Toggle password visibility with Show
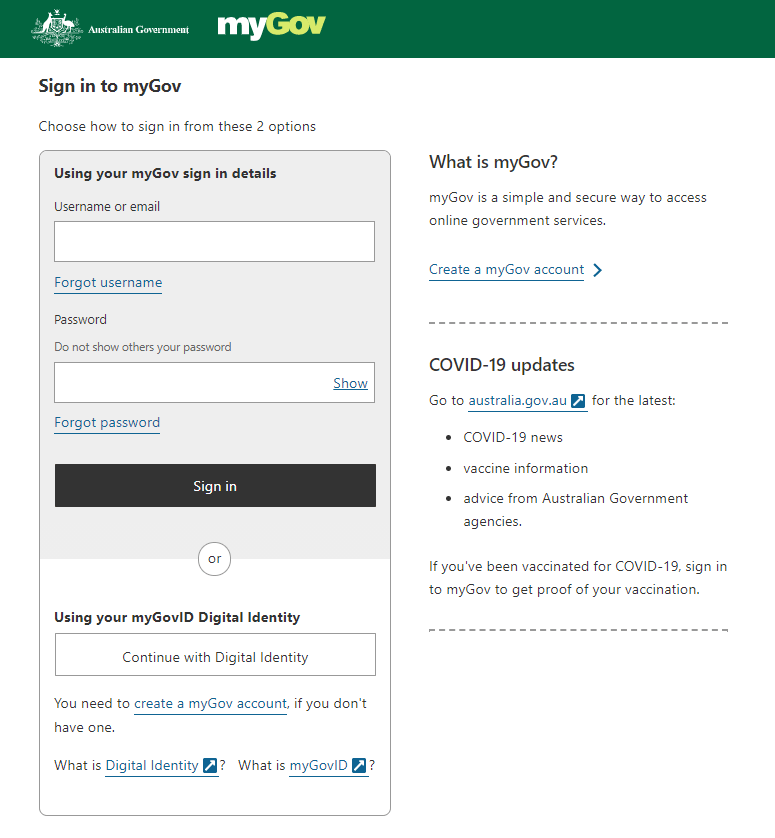Image resolution: width=775 pixels, height=838 pixels. (350, 382)
